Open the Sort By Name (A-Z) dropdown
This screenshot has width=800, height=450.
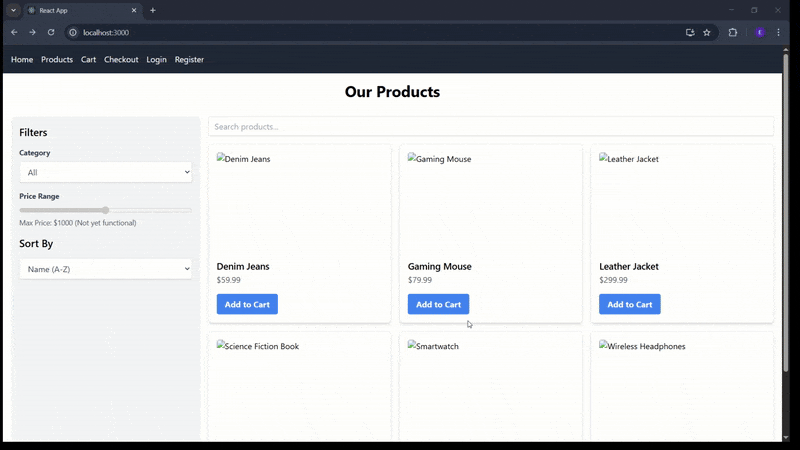click(x=106, y=269)
